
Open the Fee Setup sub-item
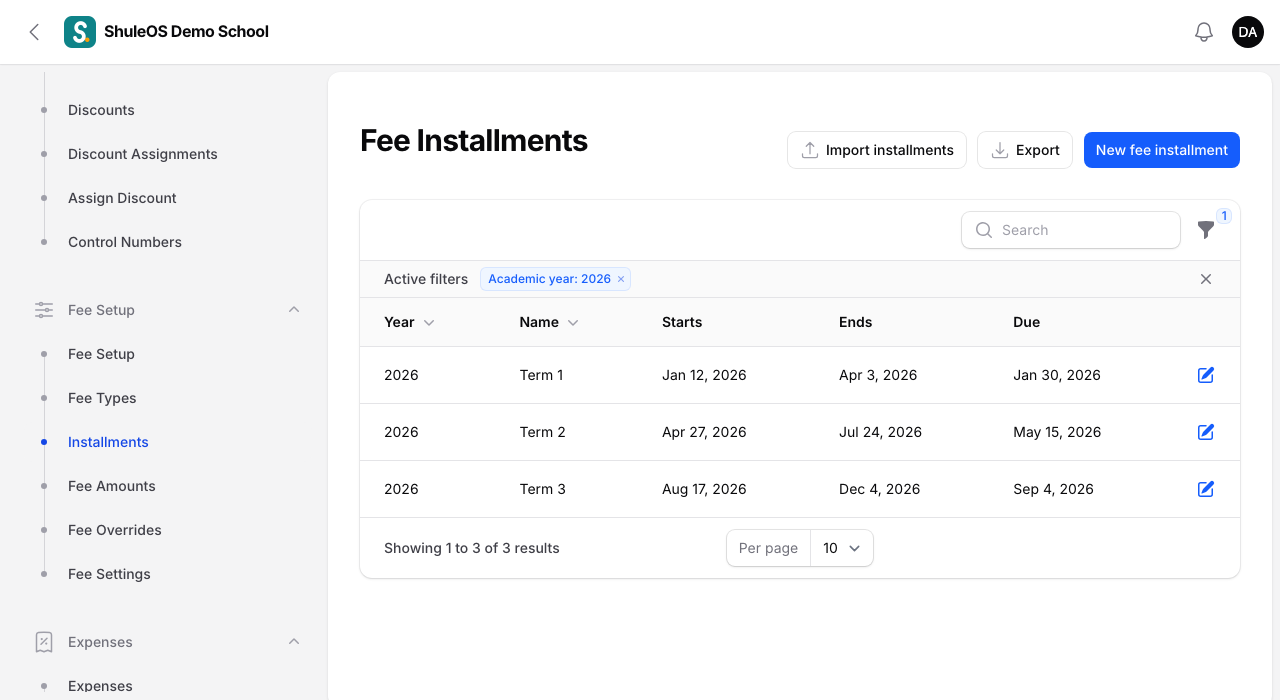coord(101,354)
